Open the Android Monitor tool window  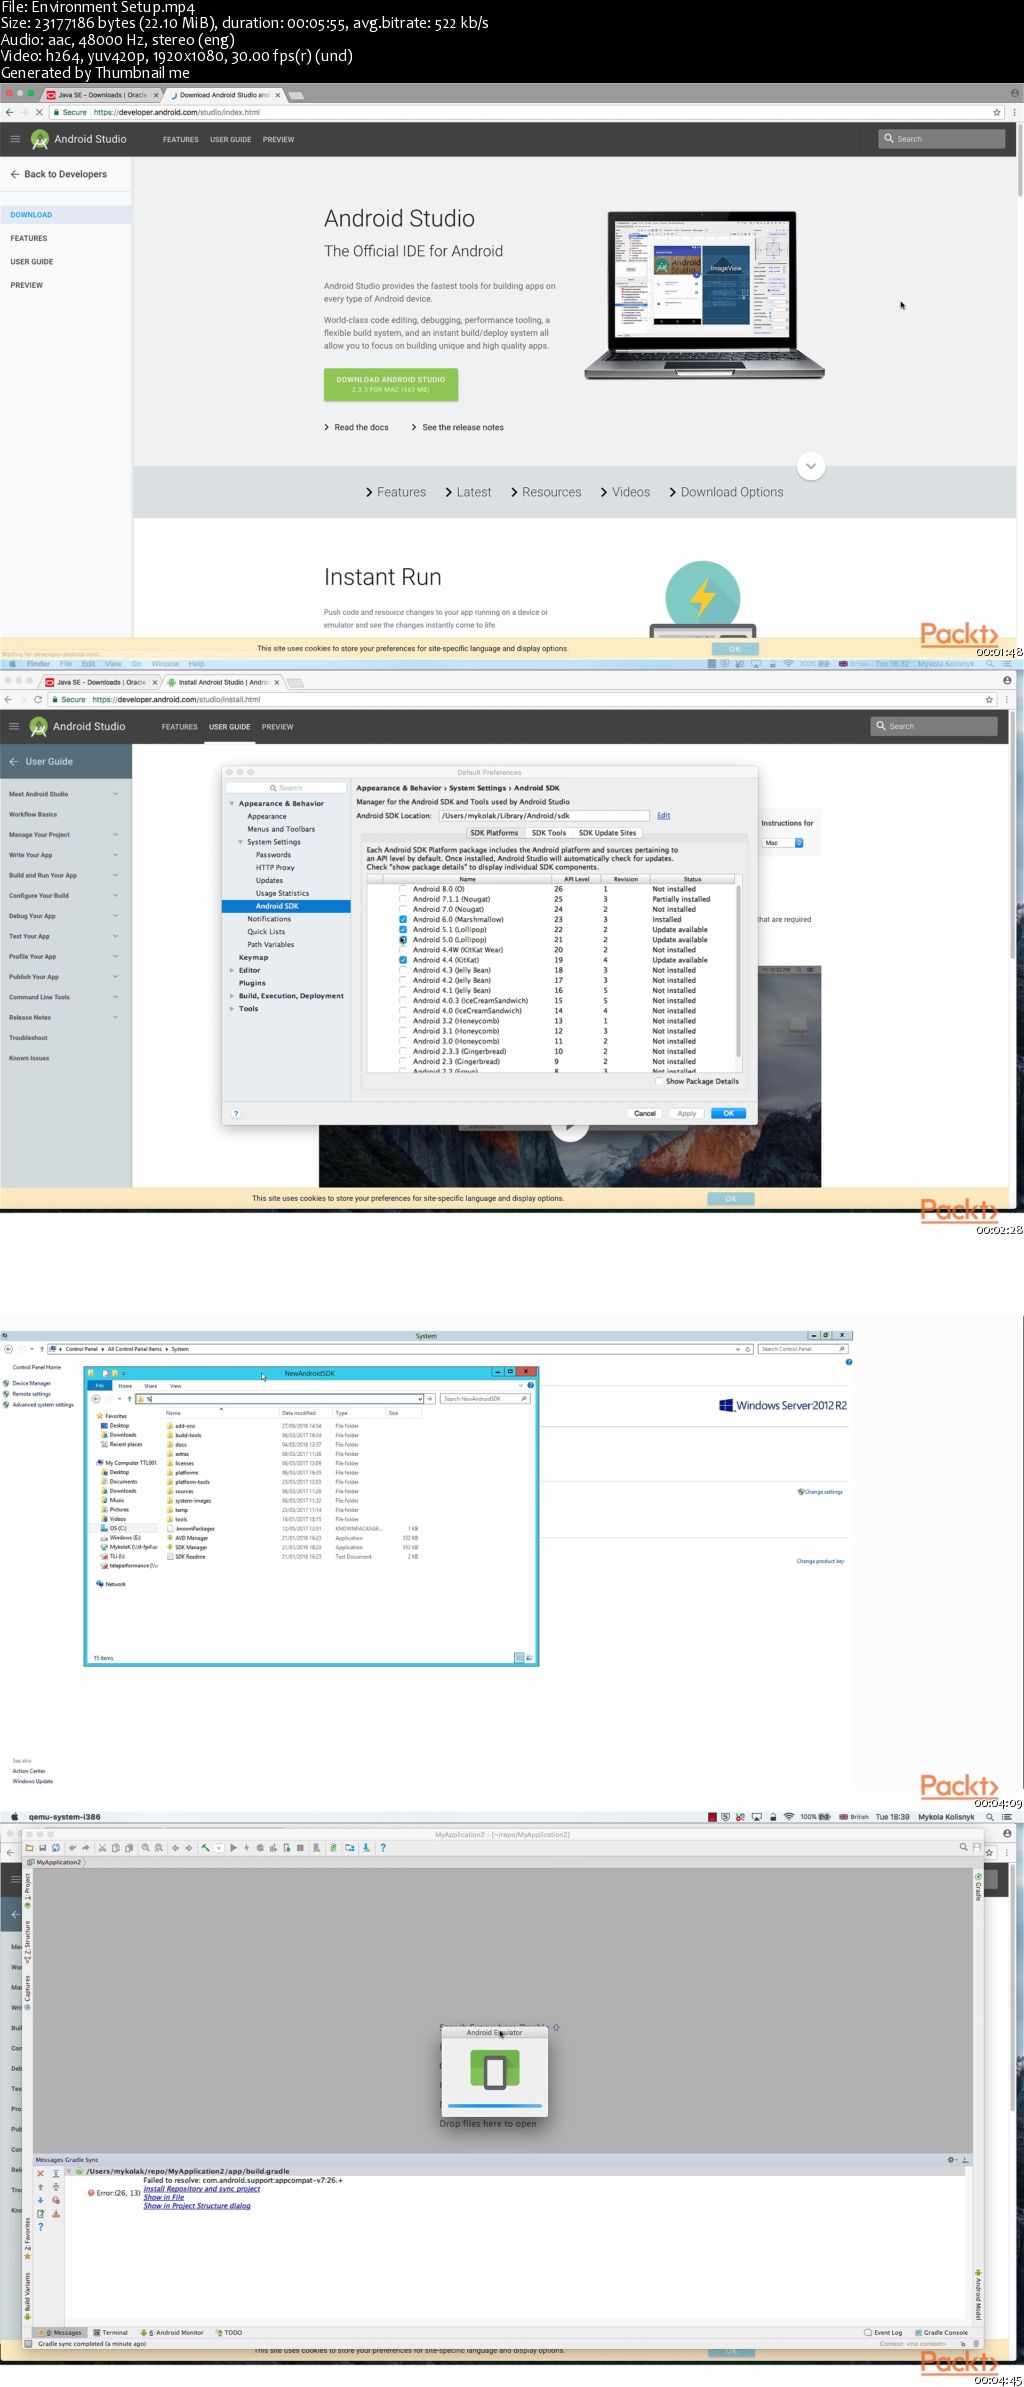(x=172, y=2332)
